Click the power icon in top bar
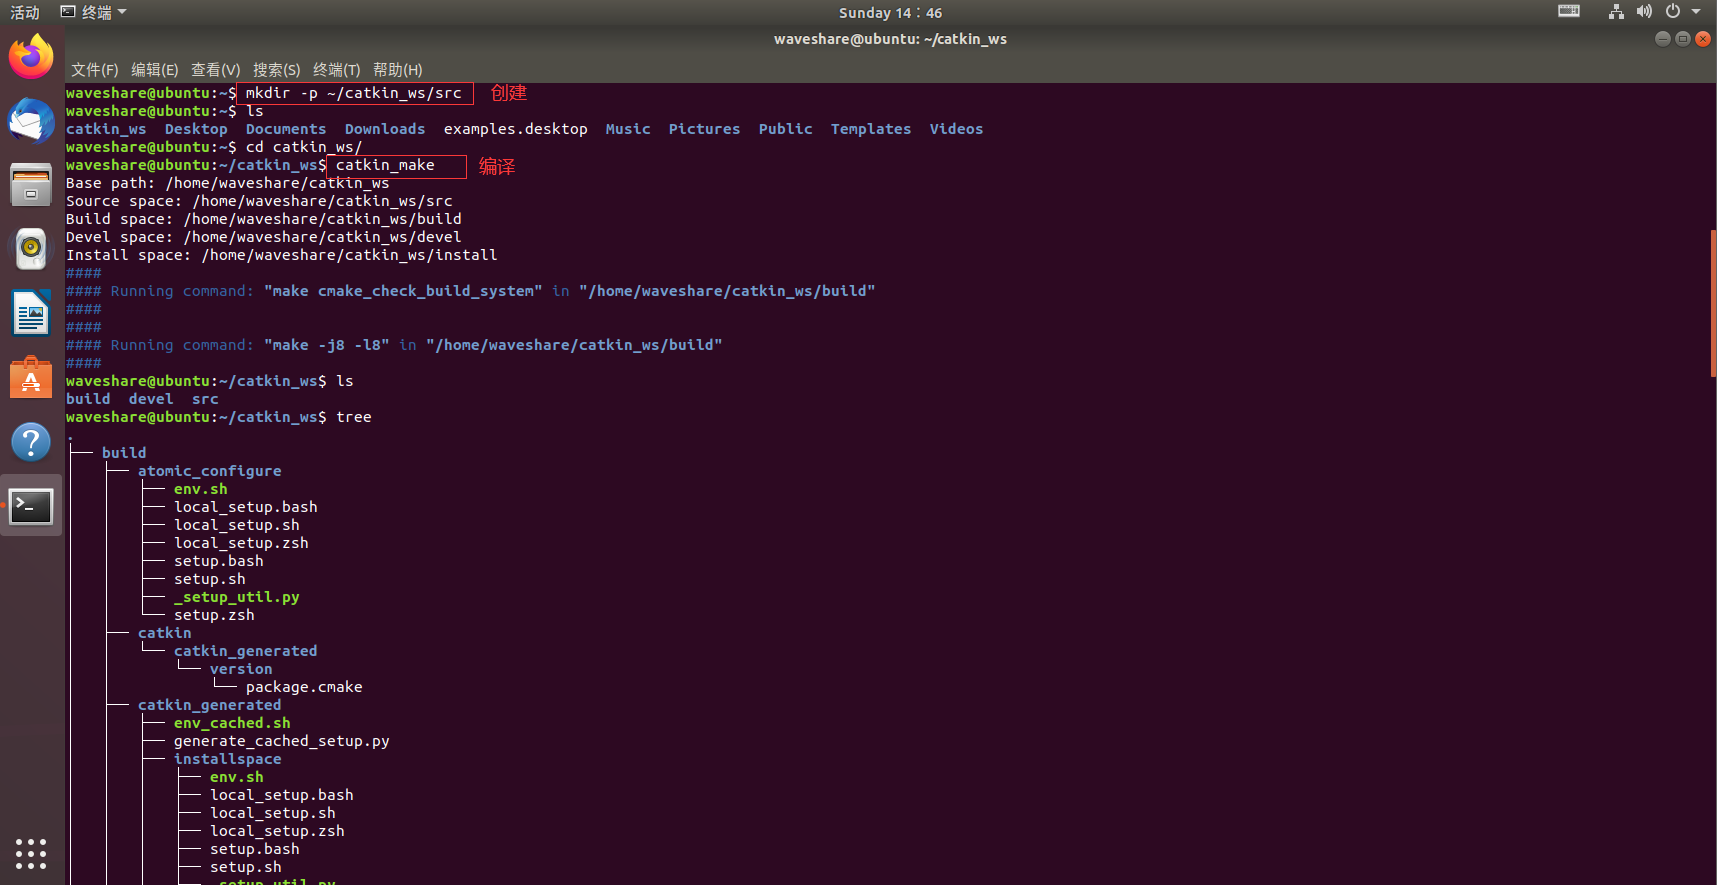The image size is (1717, 885). (x=1673, y=12)
